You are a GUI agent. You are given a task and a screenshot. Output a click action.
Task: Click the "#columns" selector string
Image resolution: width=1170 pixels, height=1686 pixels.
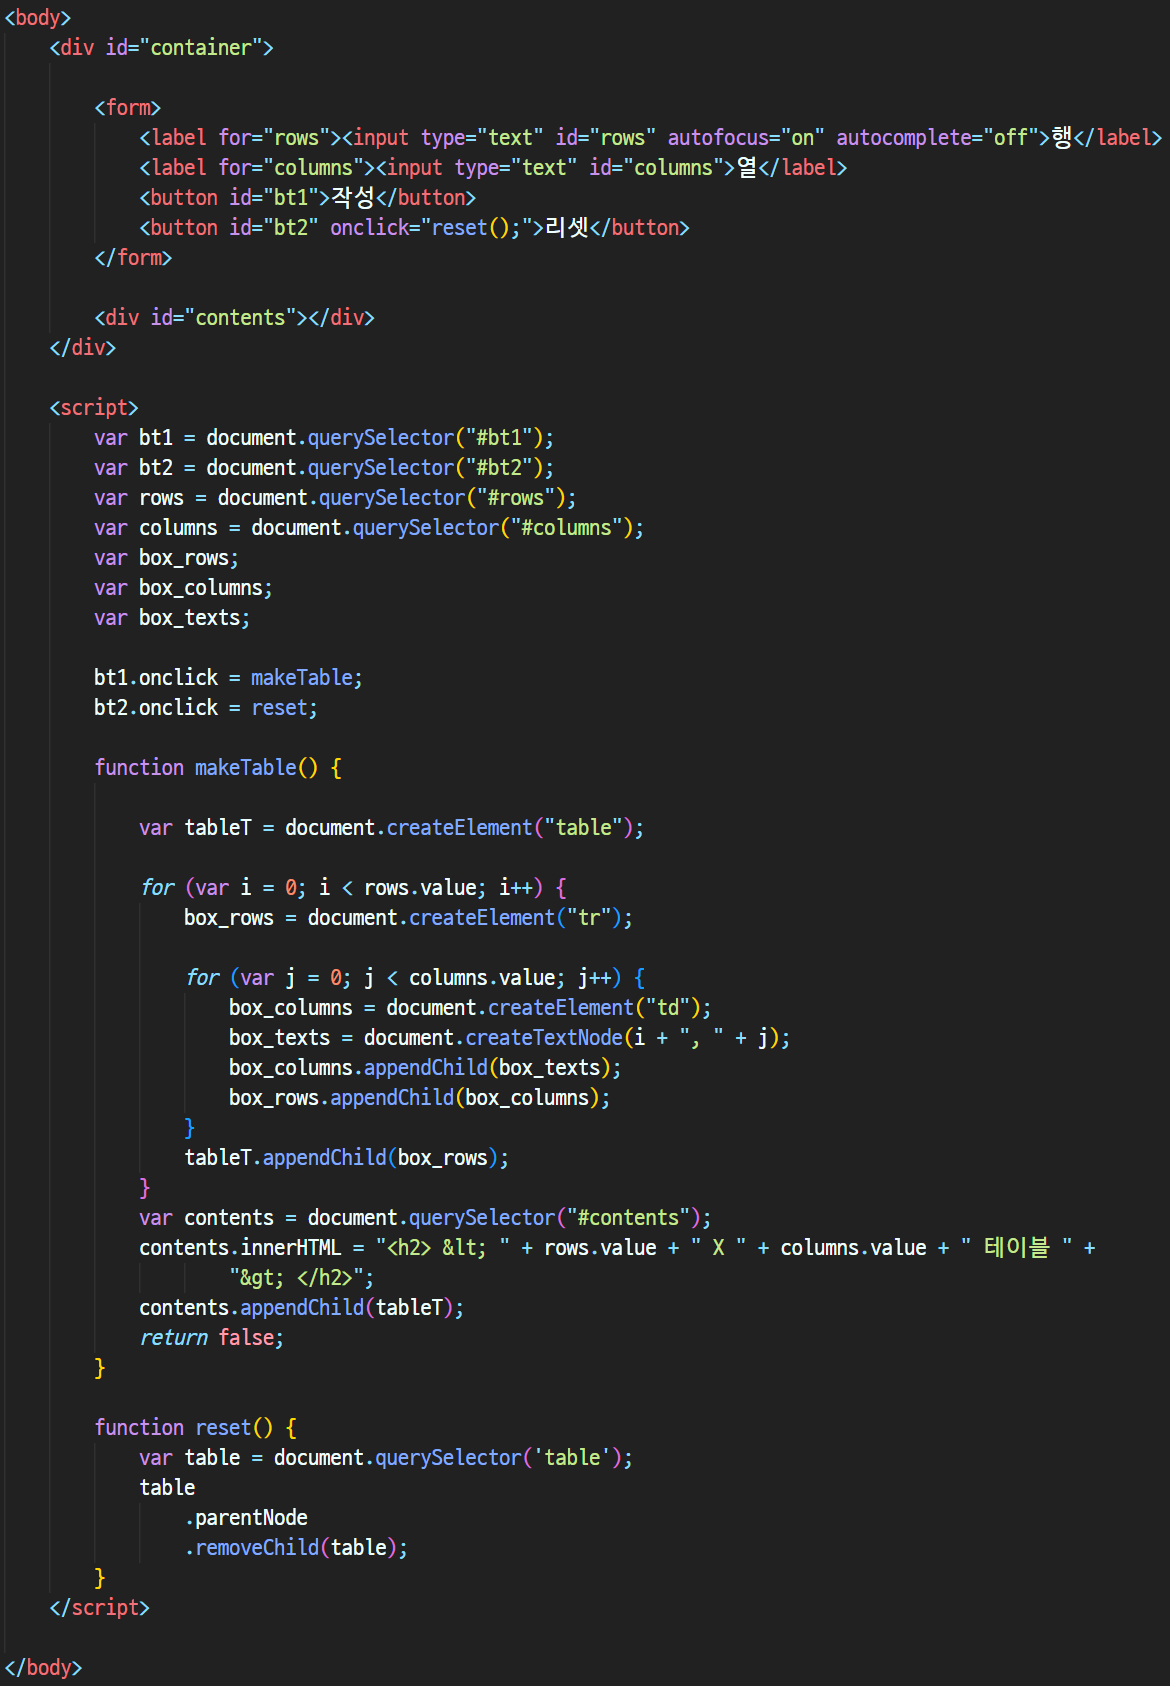point(567,528)
